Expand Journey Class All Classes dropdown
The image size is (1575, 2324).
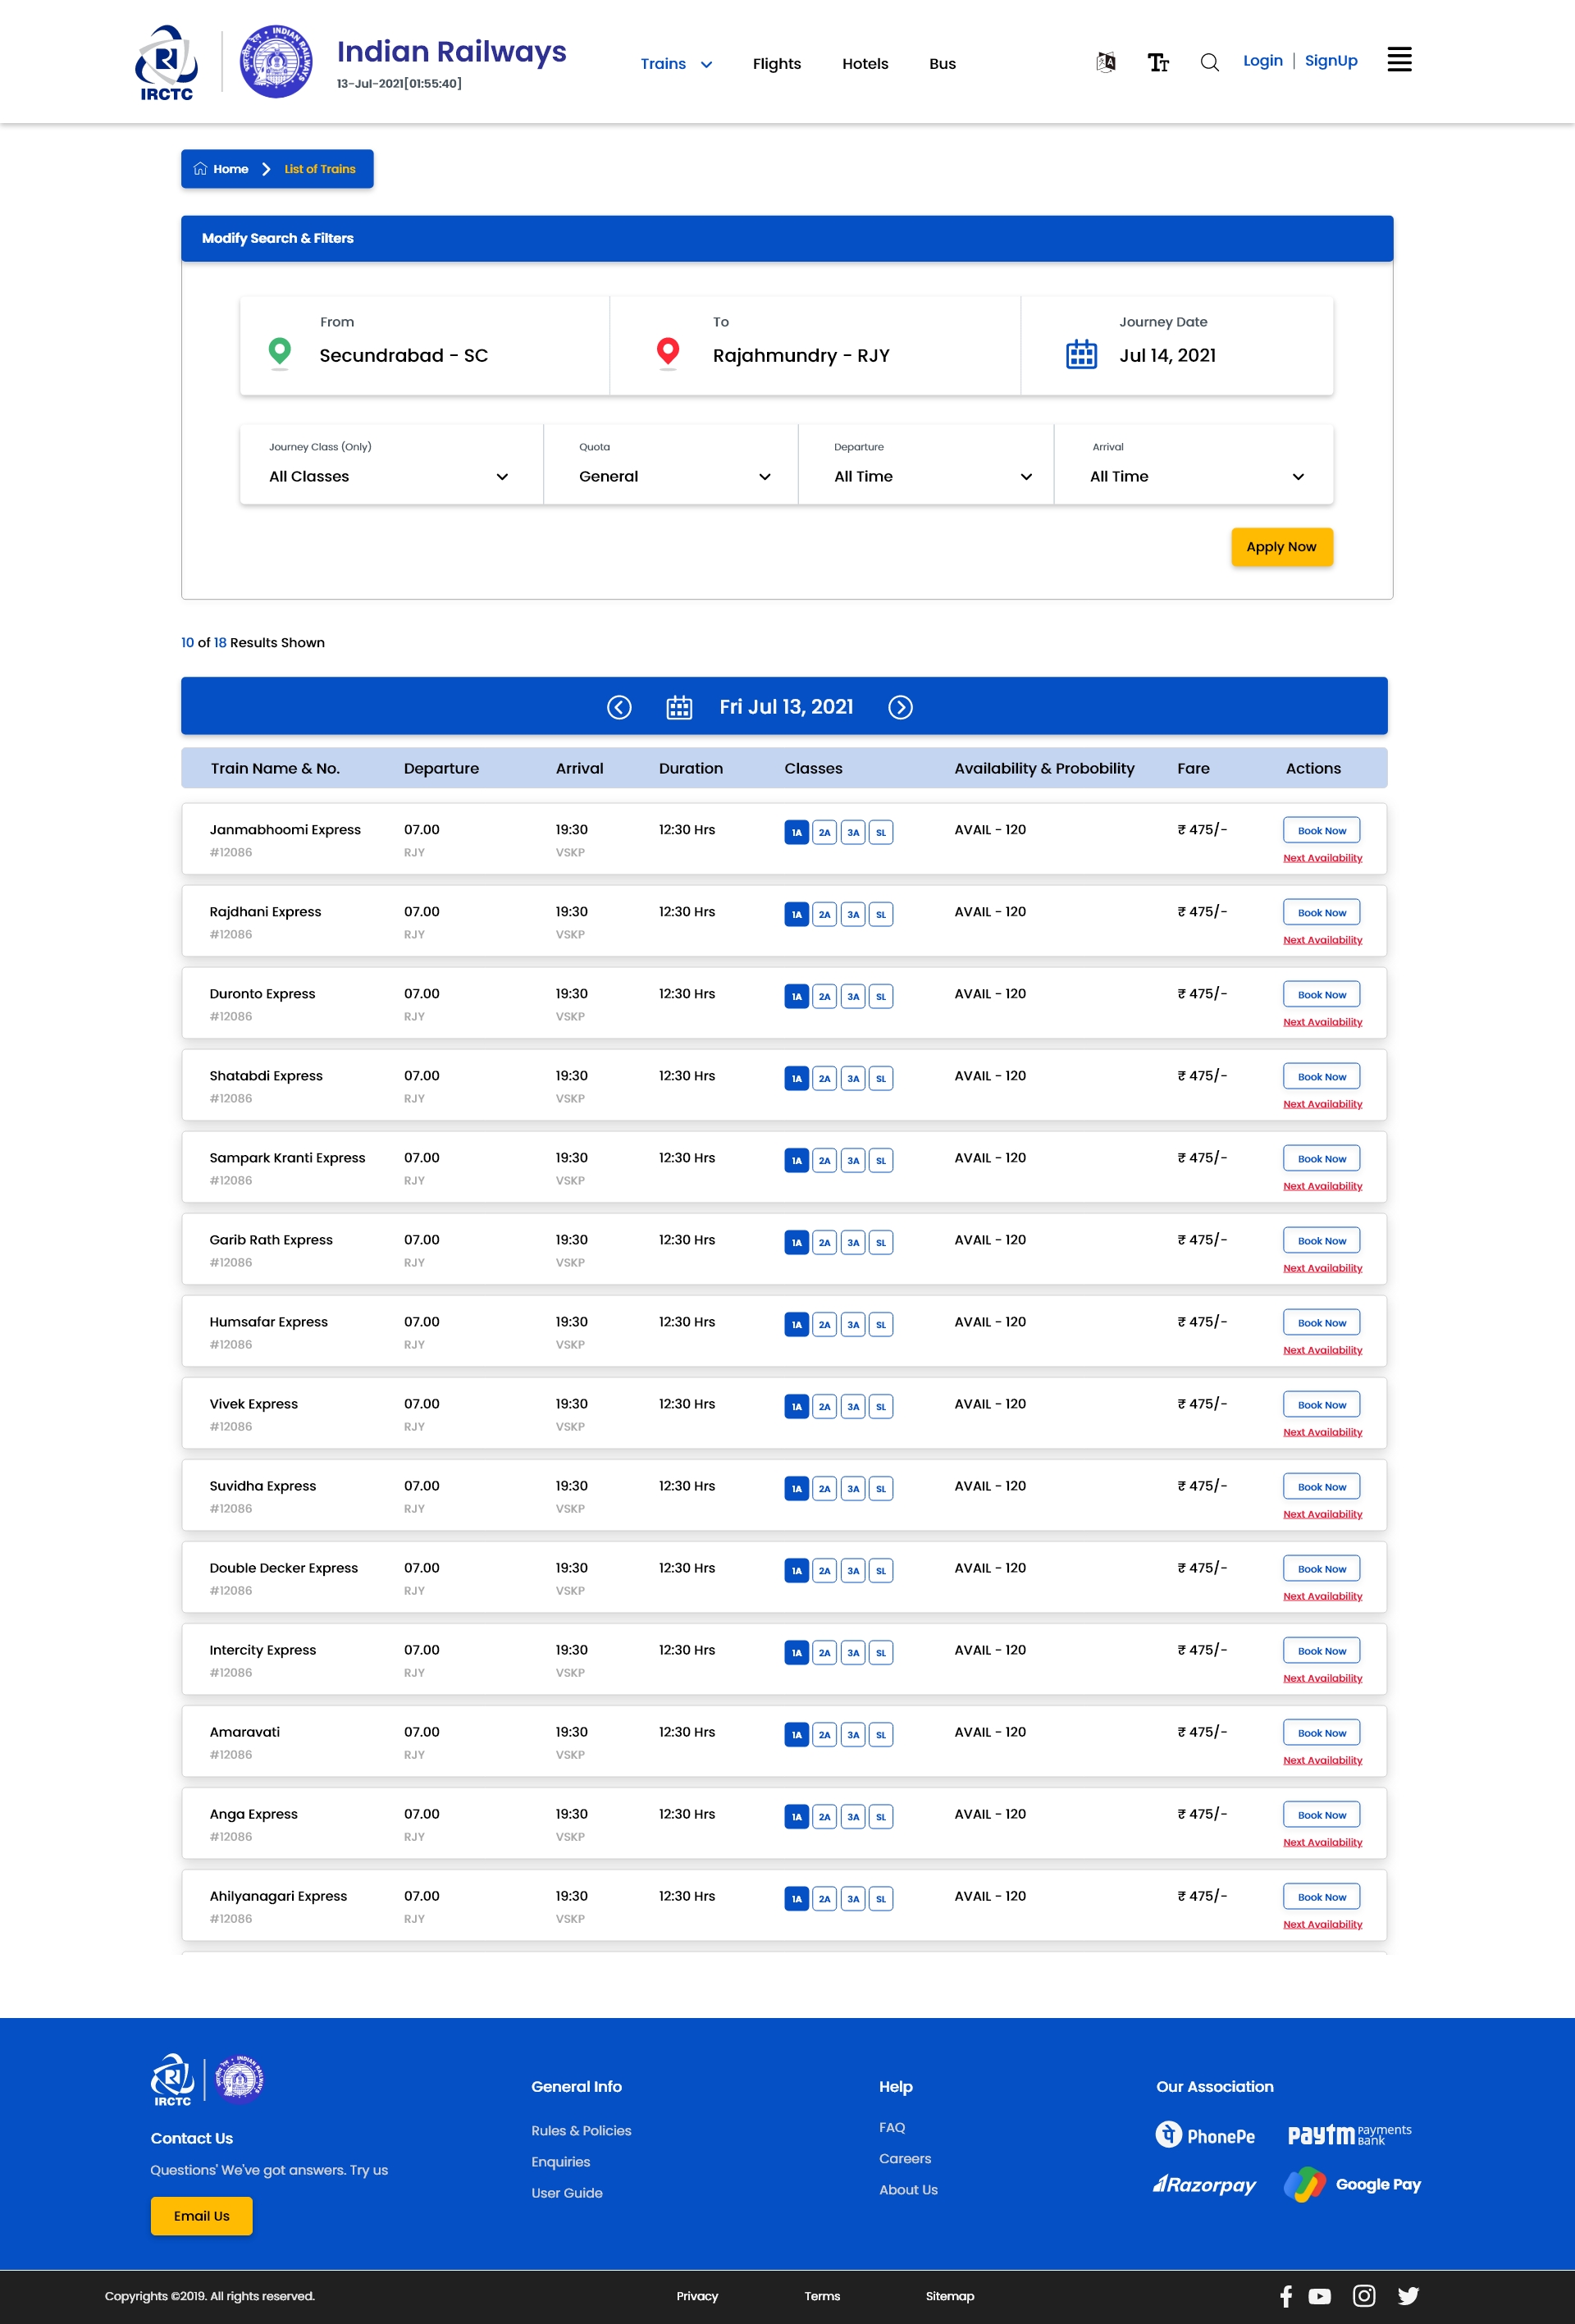tap(390, 476)
